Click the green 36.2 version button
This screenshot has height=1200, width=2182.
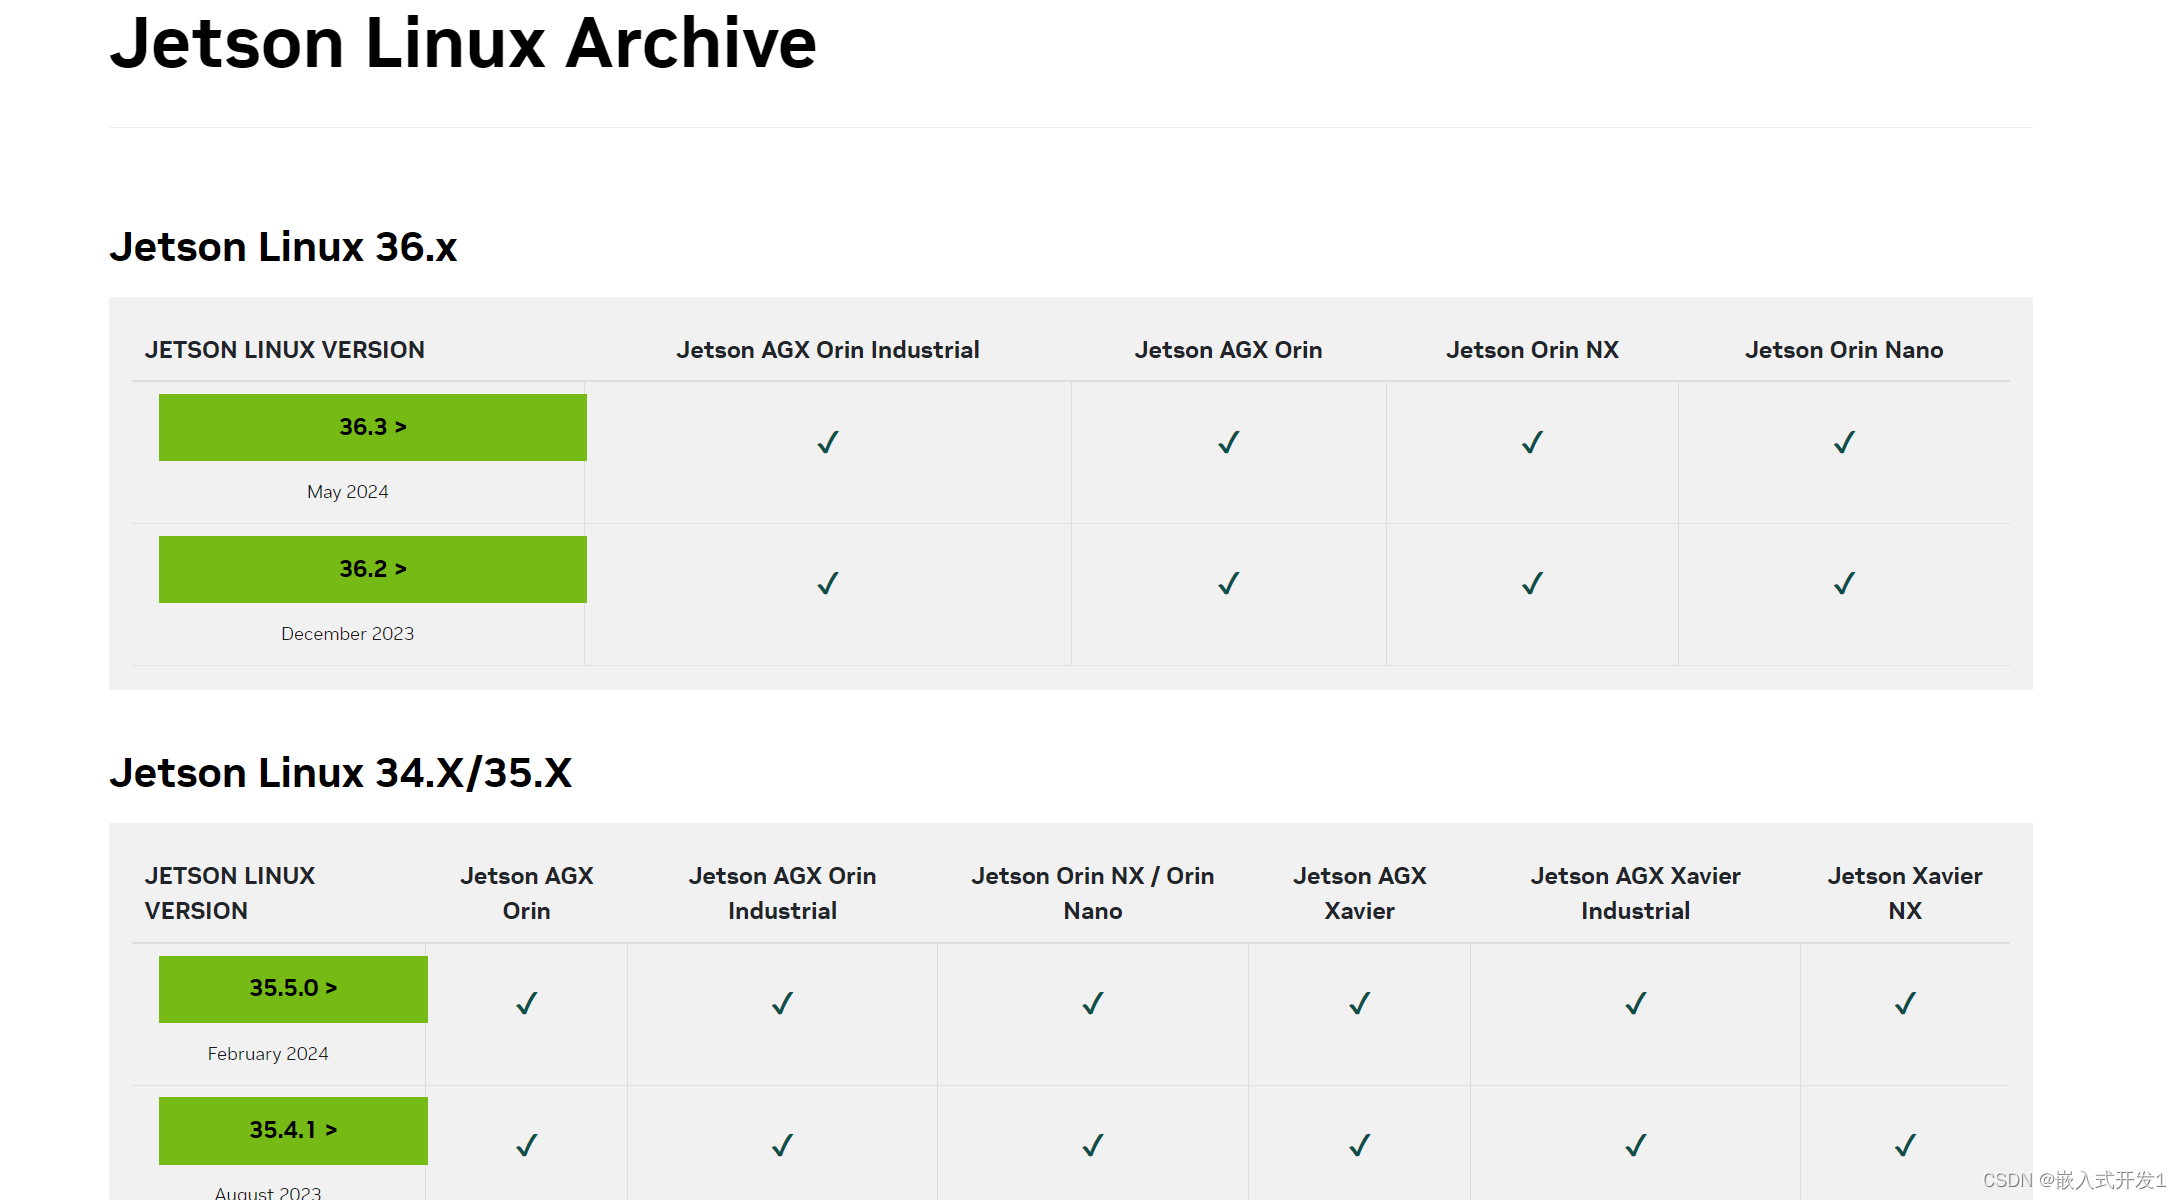[x=371, y=568]
